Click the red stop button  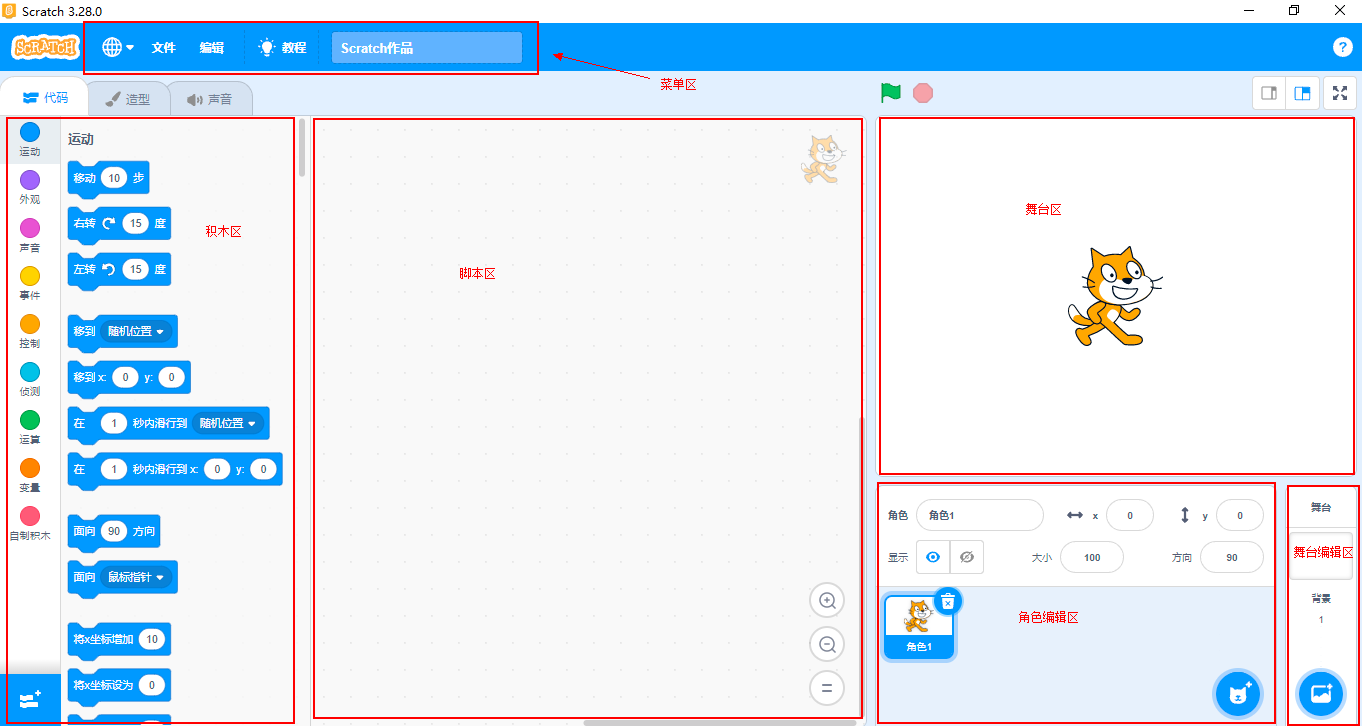(923, 93)
